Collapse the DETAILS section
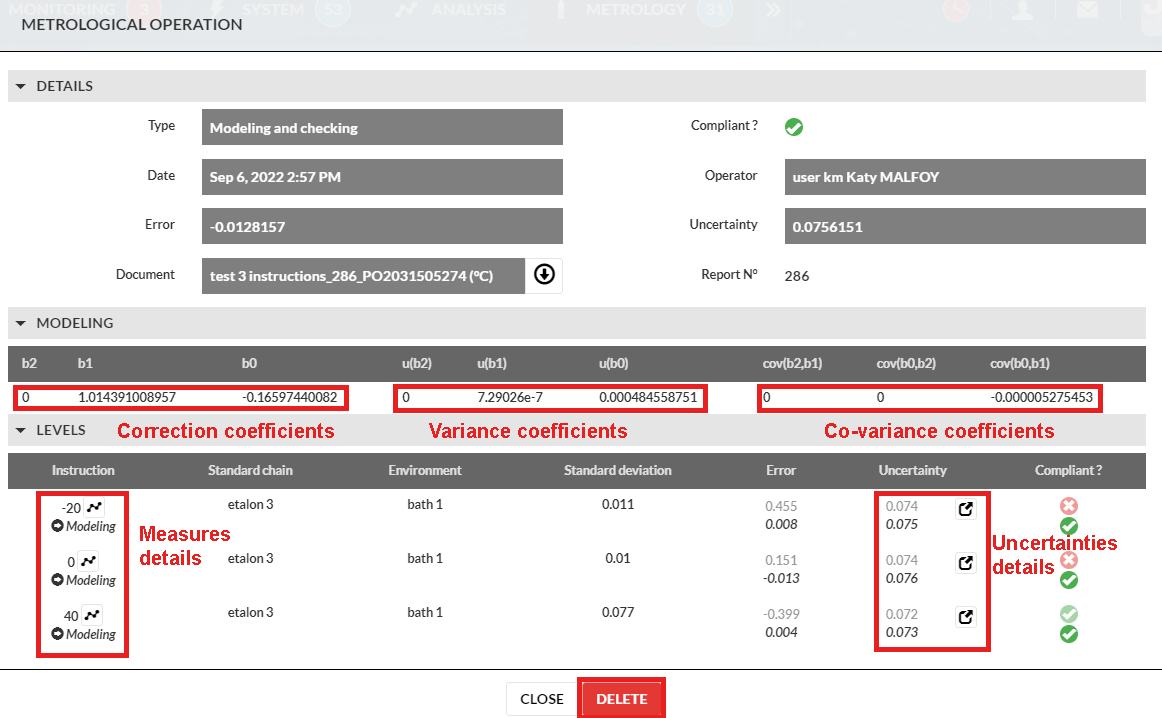 [21, 87]
